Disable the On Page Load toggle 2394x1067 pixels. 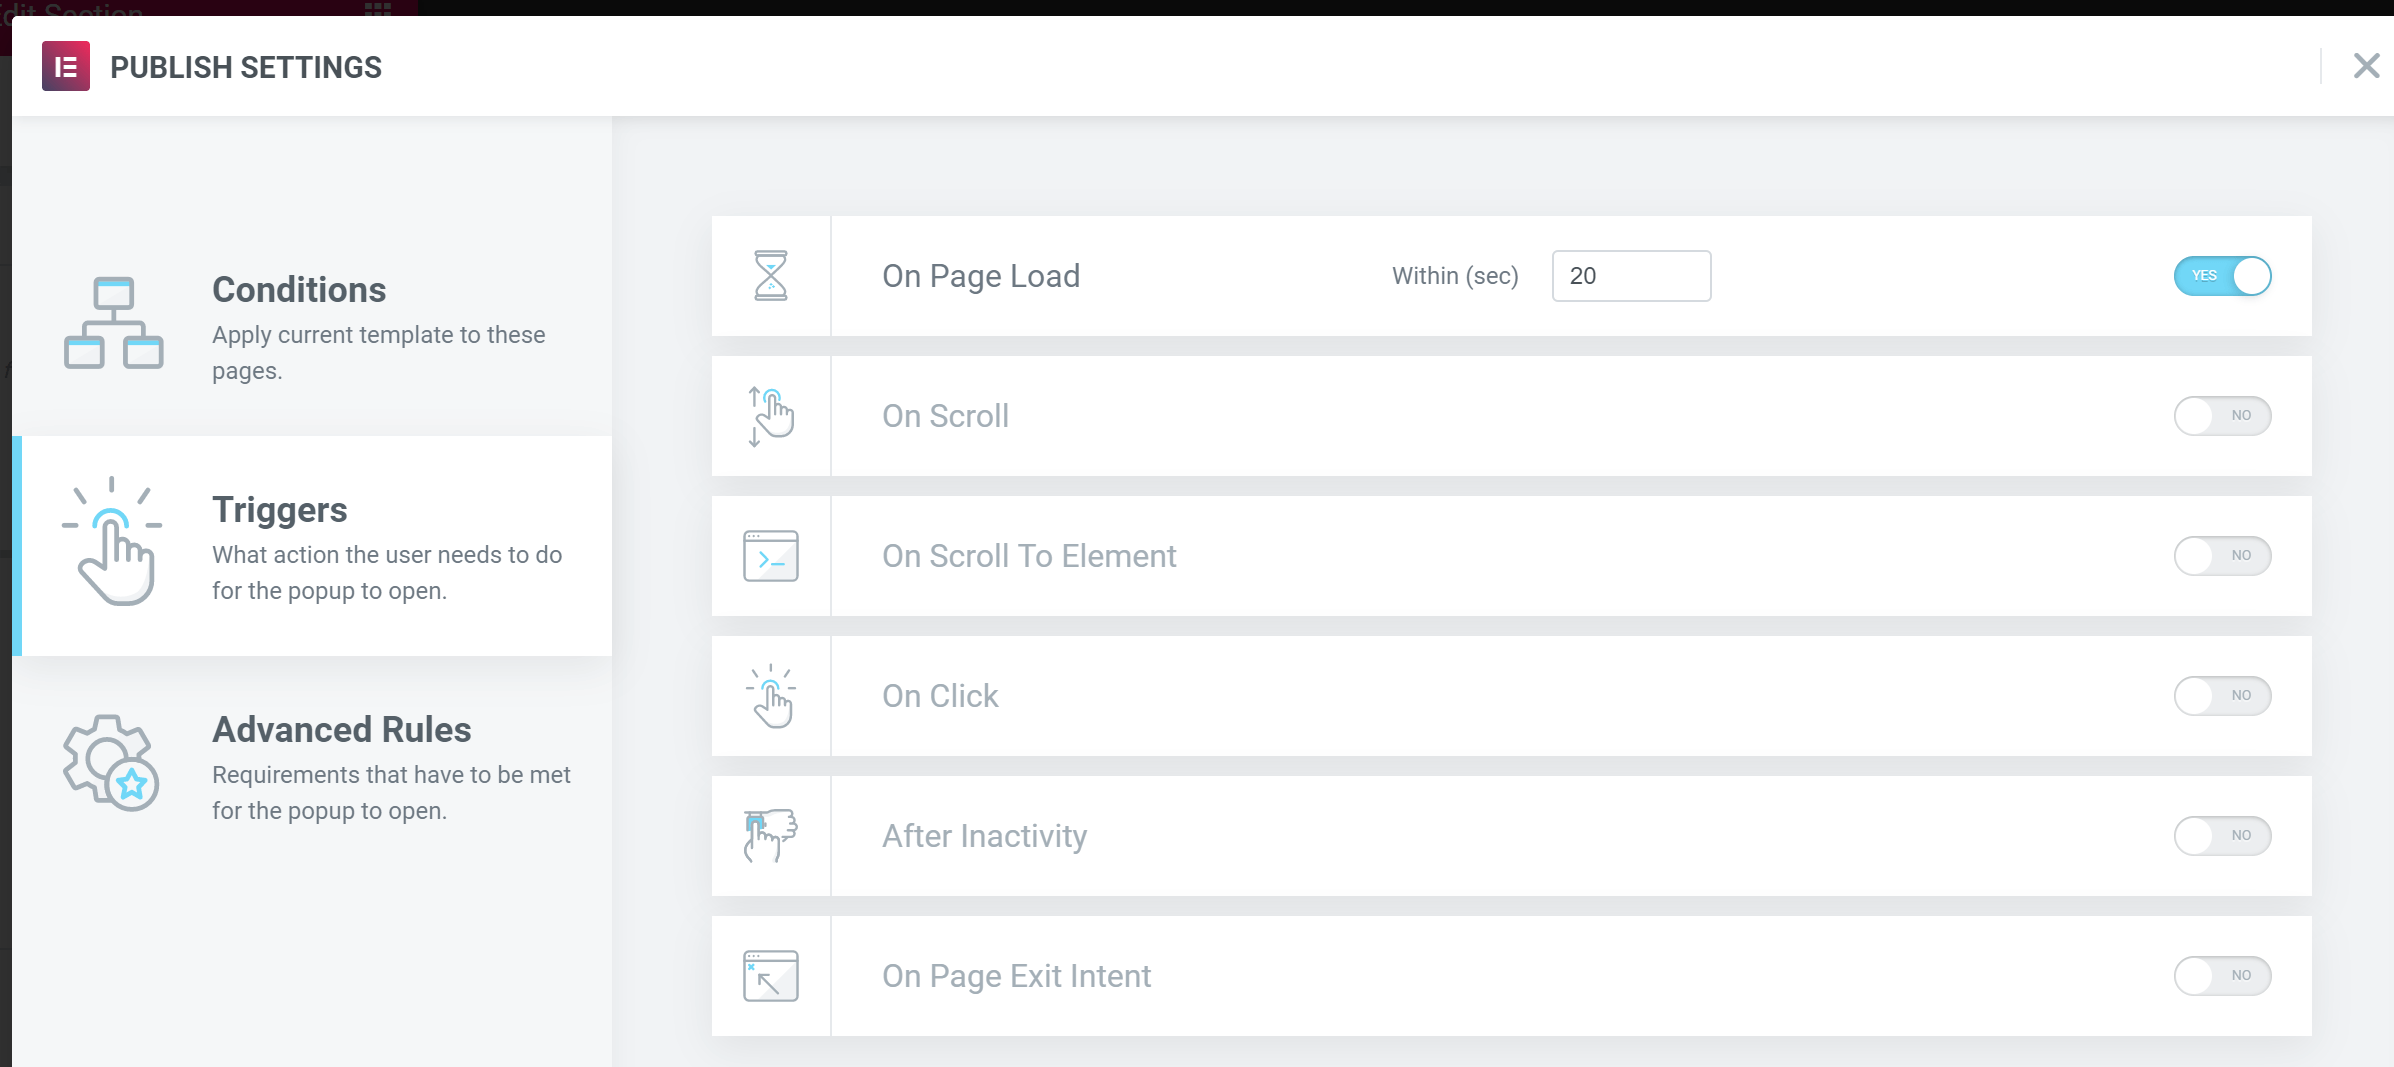(2222, 276)
